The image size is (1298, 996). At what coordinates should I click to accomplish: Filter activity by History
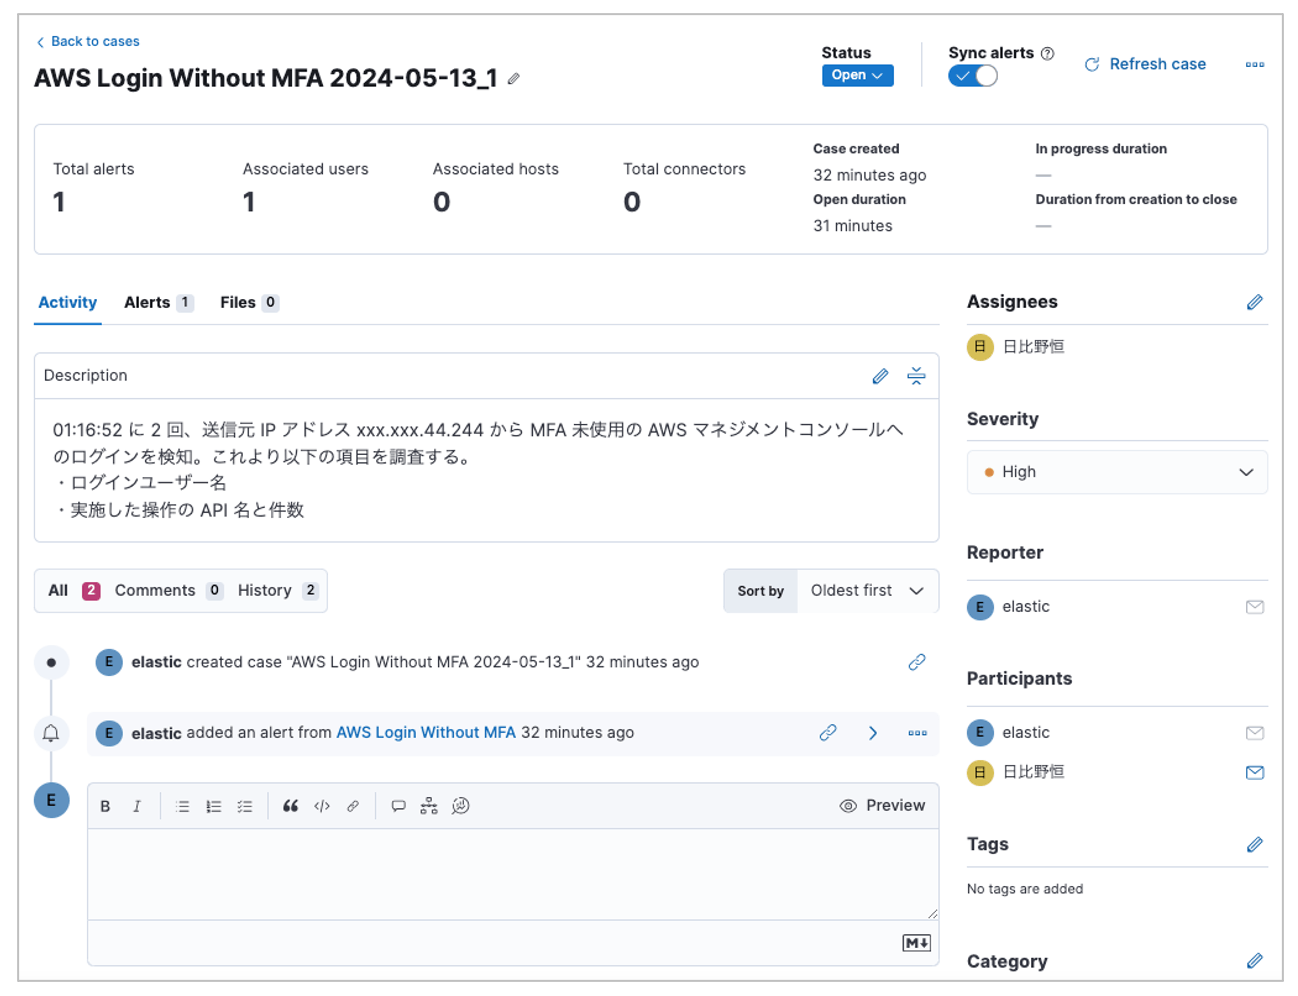(x=278, y=591)
